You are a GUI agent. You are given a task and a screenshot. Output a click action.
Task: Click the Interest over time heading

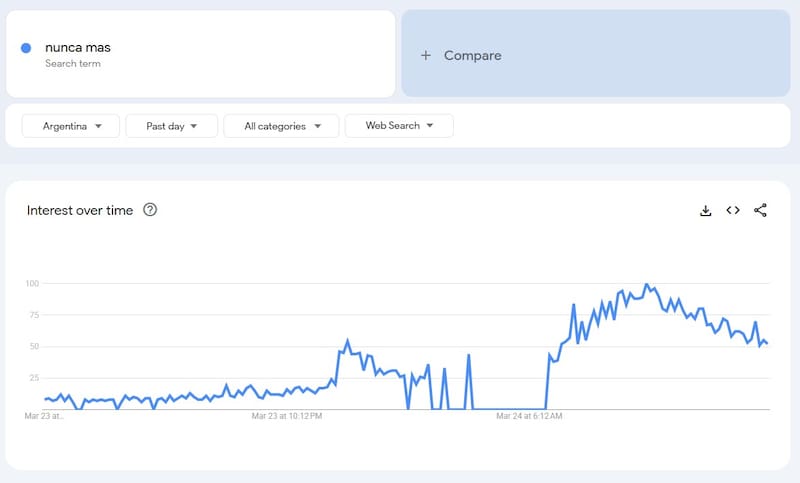(x=79, y=210)
